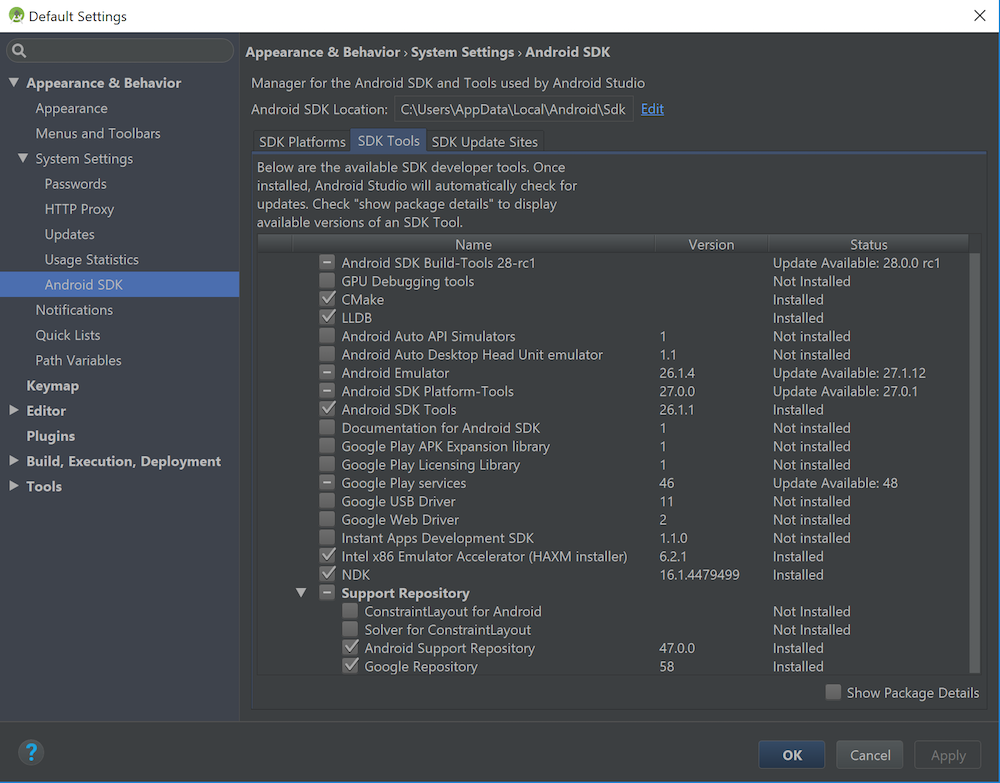Click the search magnifier icon
Viewport: 1000px width, 783px height.
(19, 51)
